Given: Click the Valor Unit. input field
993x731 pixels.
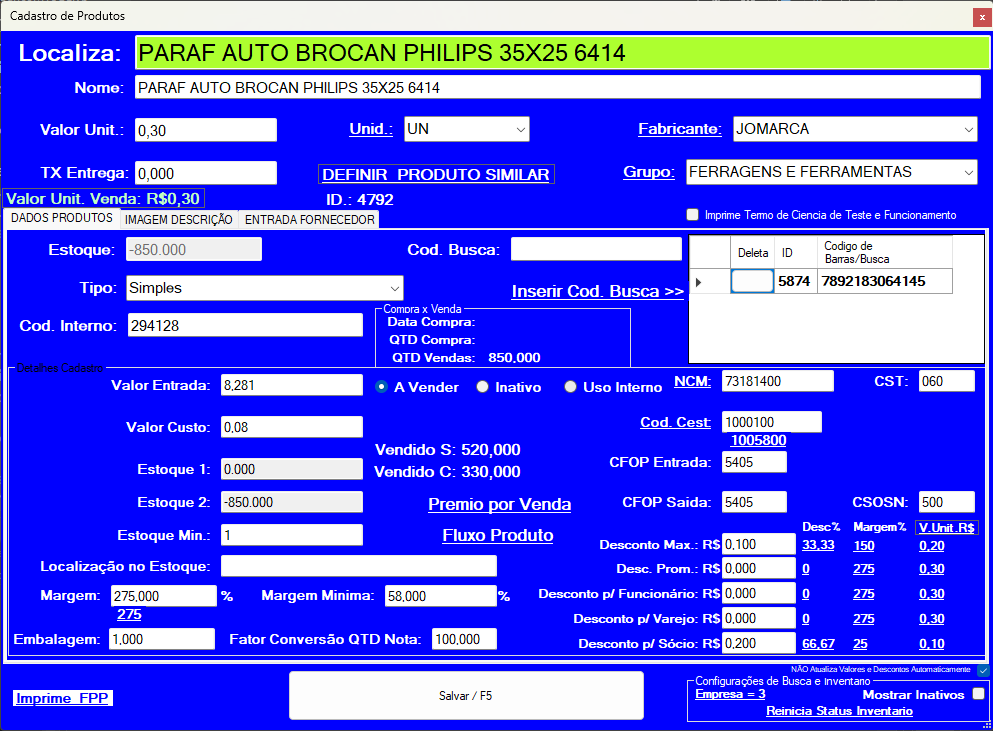Looking at the screenshot, I should (205, 130).
